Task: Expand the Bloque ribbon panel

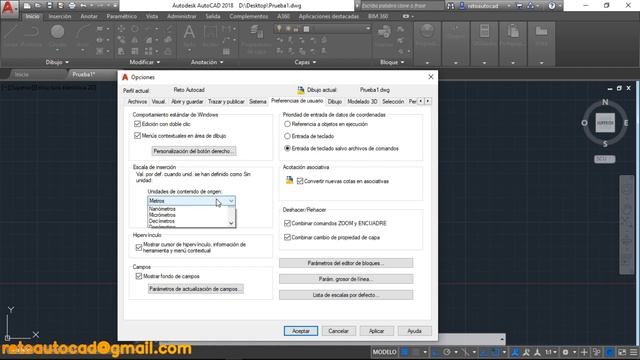Action: 392,62
